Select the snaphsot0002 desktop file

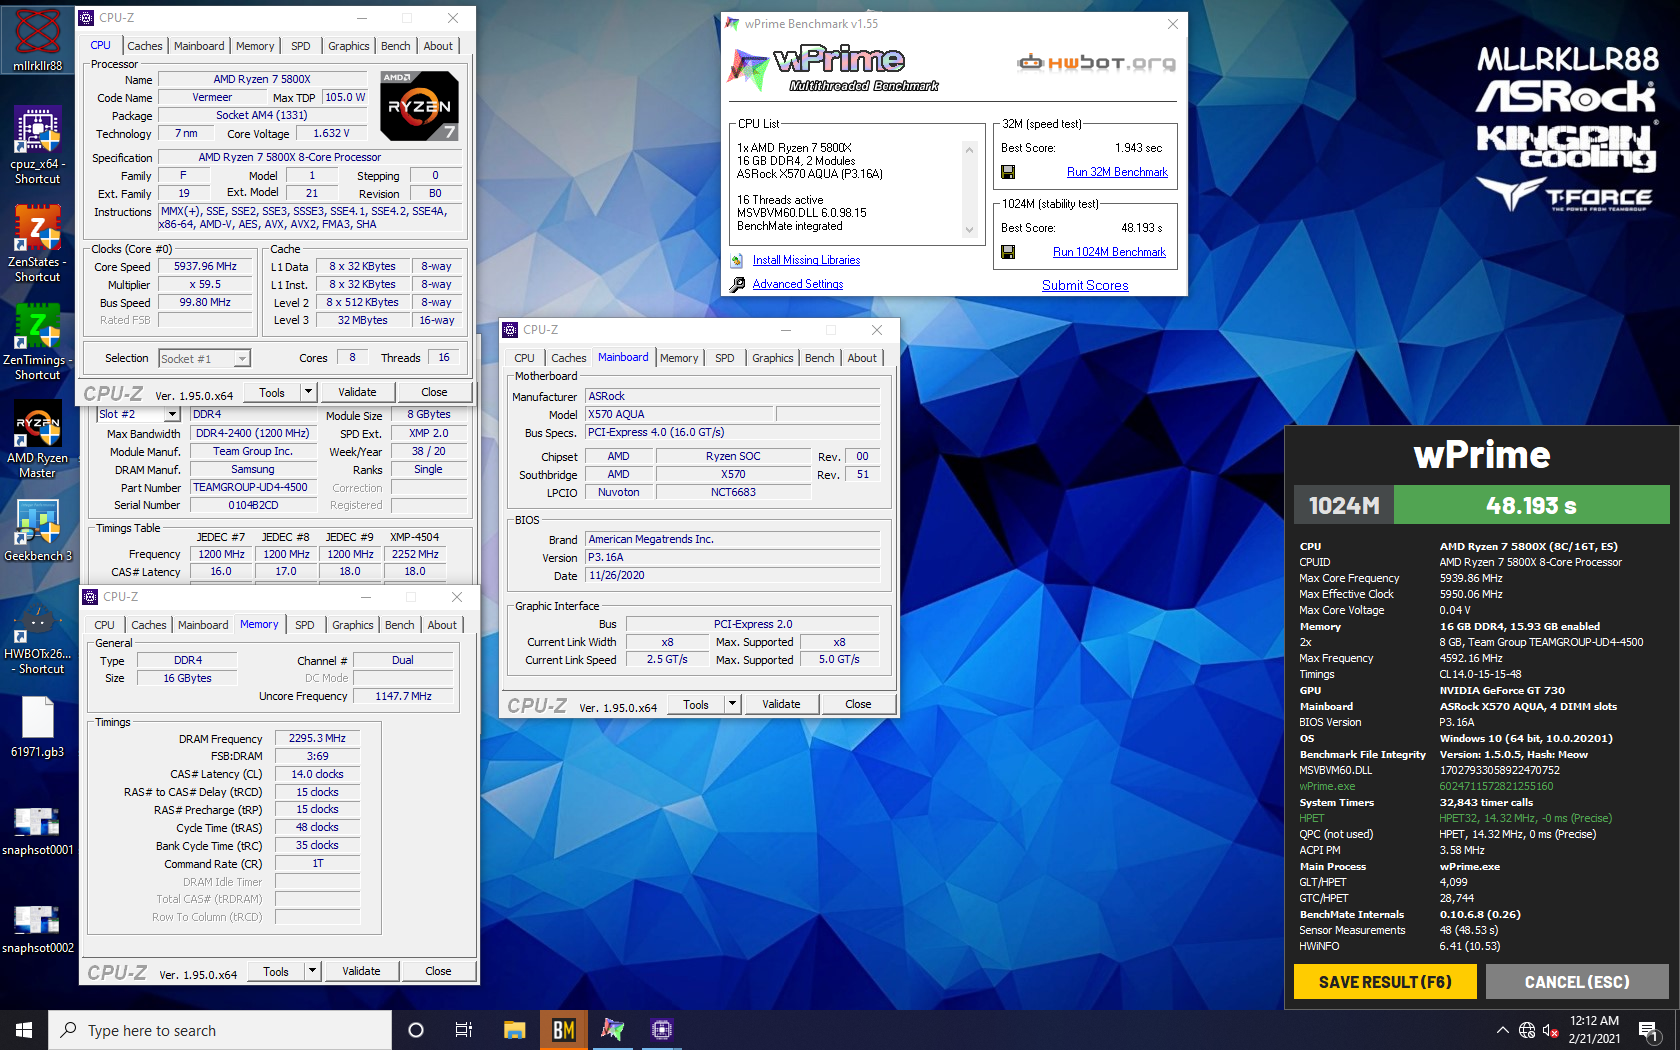point(37,928)
